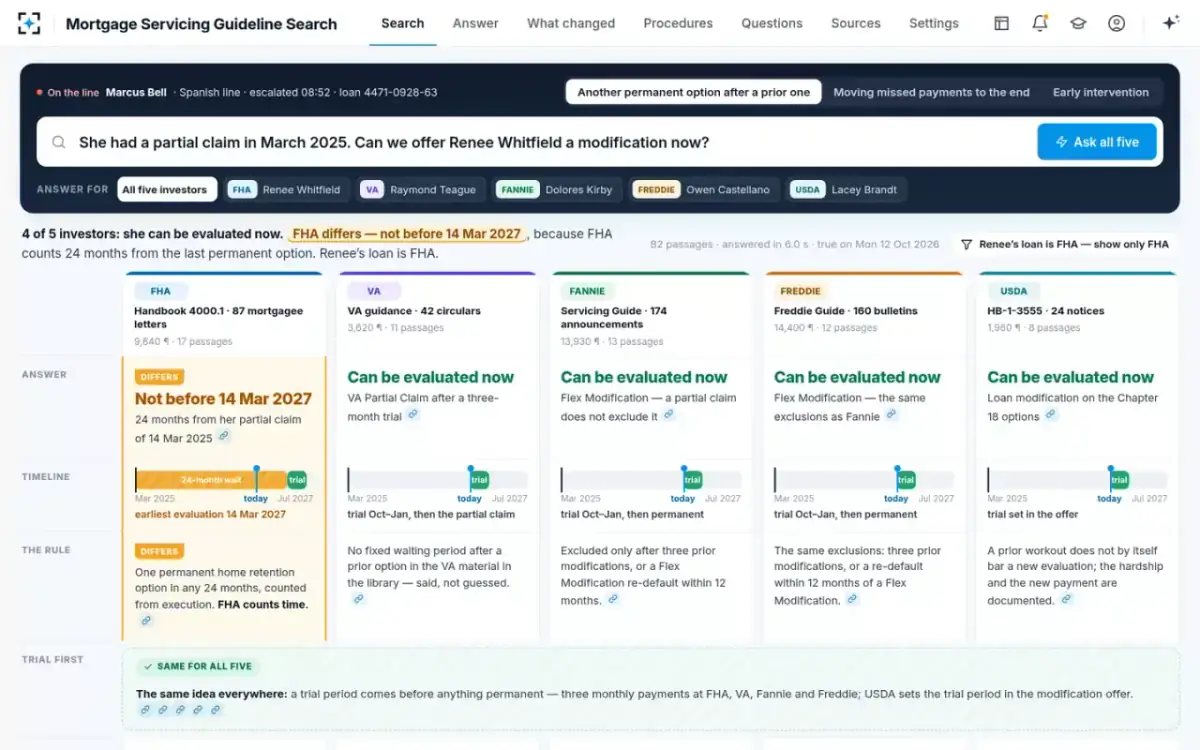Select the VA Raymond Teague chip
Viewport: 1200px width, 750px height.
(421, 189)
